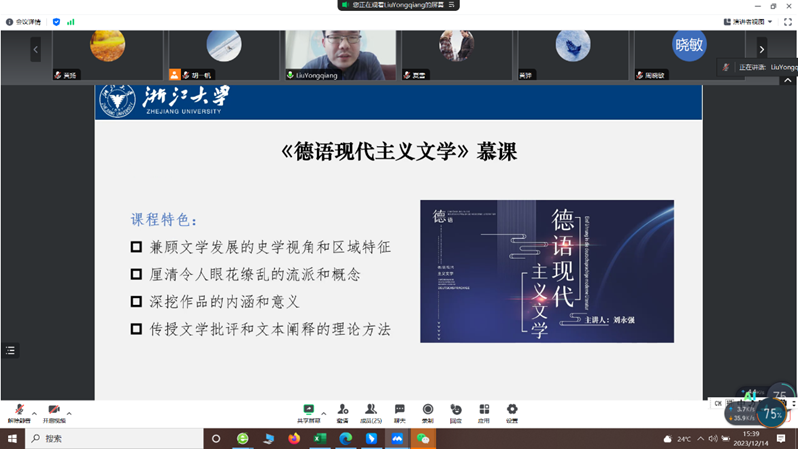Open the Members (成员) list panel
Viewport: 798px width, 449px height.
click(372, 410)
